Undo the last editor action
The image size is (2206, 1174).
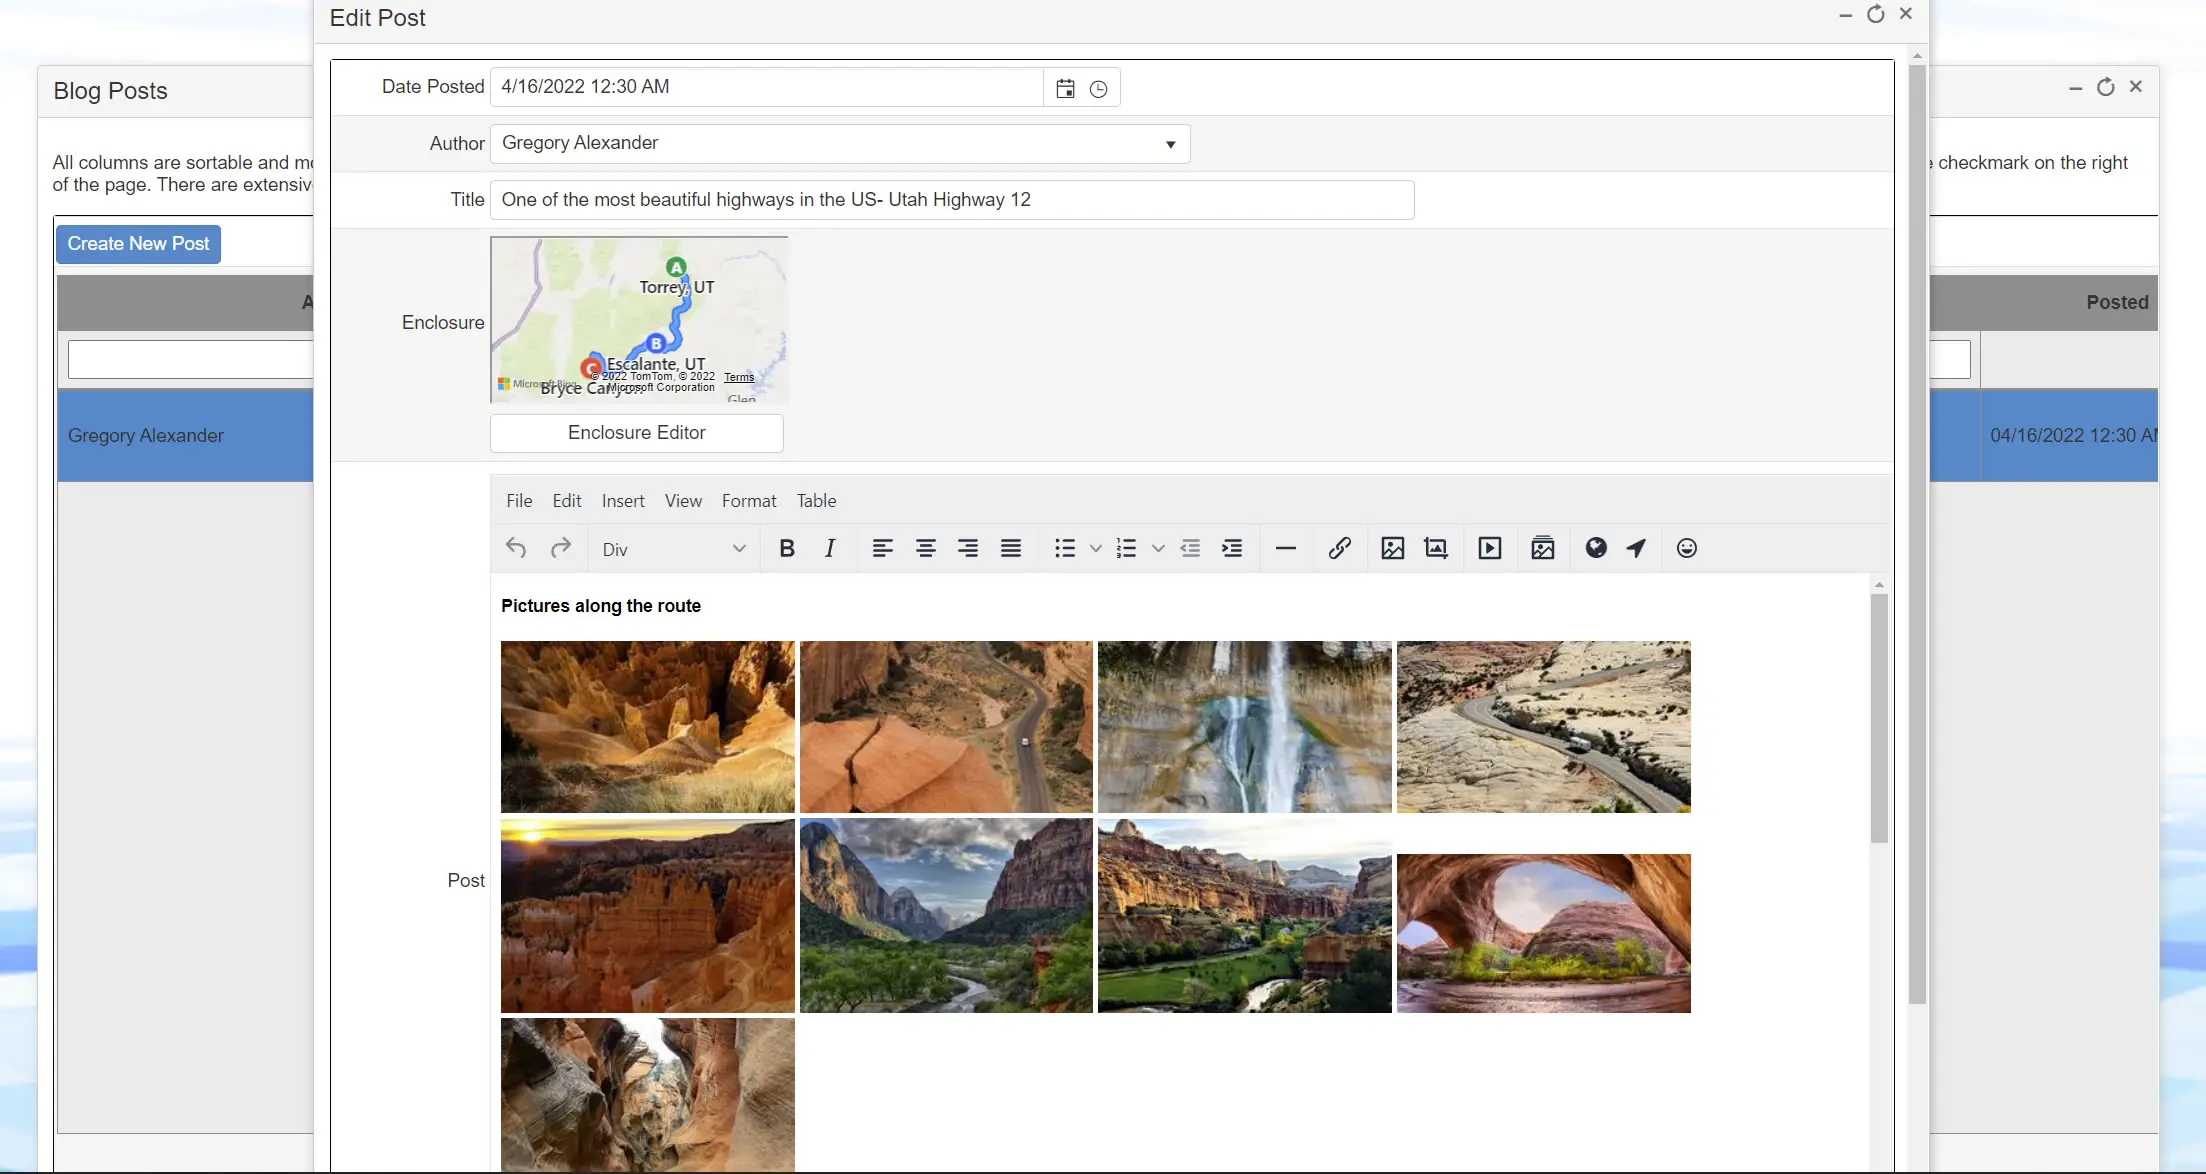tap(516, 548)
